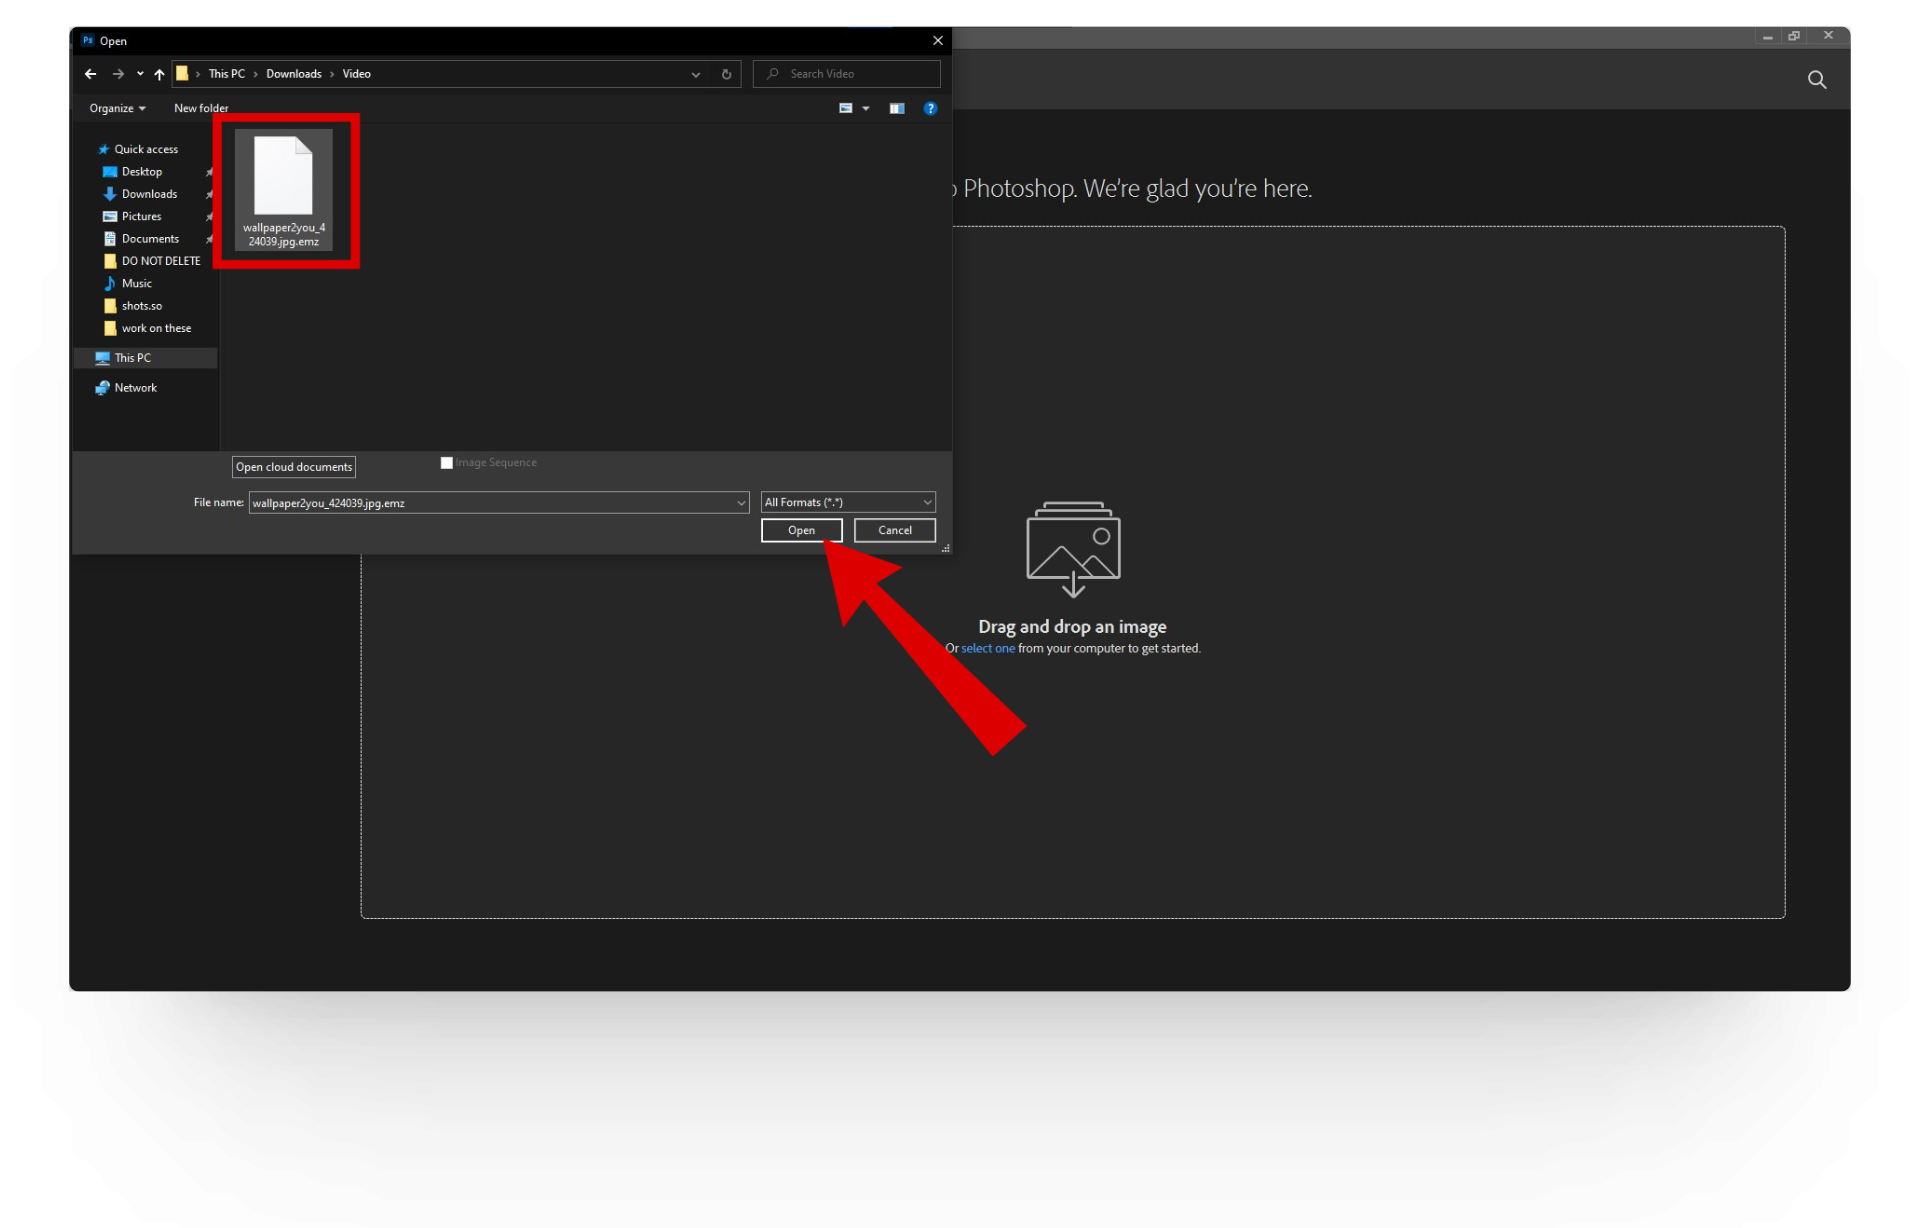The image size is (1920, 1228).
Task: Click the Up one level arrow
Action: click(159, 74)
